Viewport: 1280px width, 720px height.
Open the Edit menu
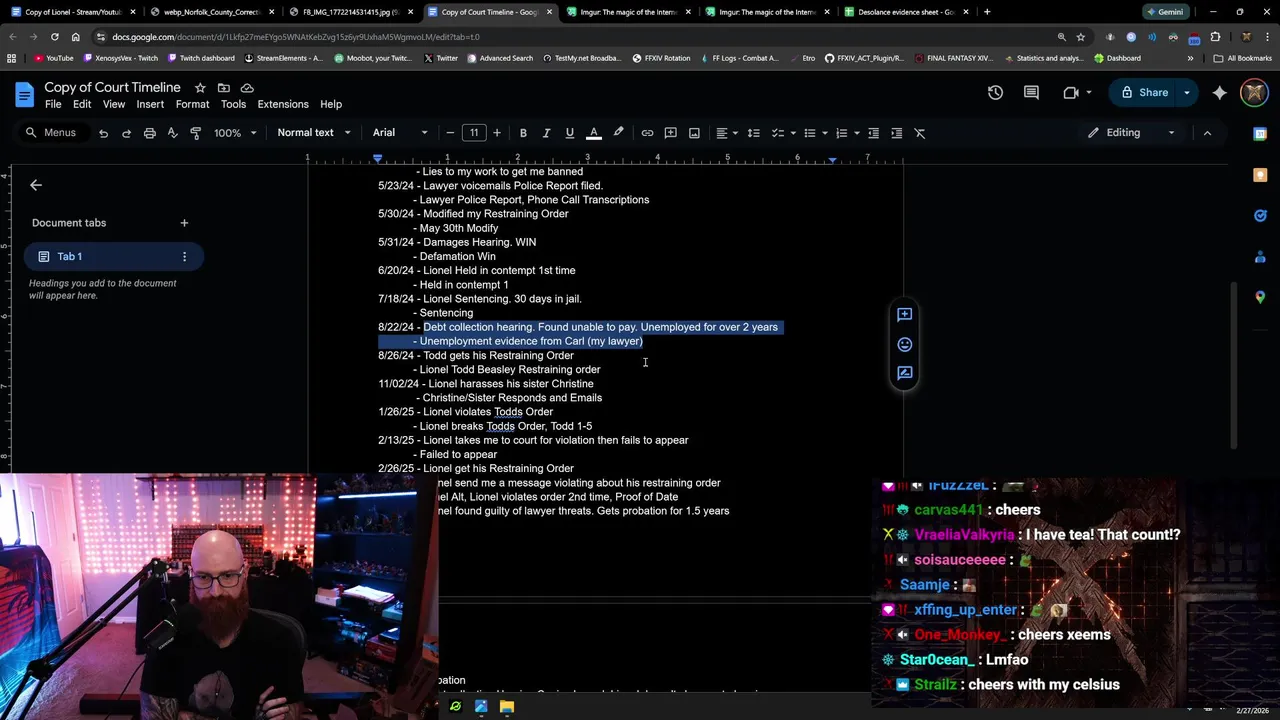[82, 104]
